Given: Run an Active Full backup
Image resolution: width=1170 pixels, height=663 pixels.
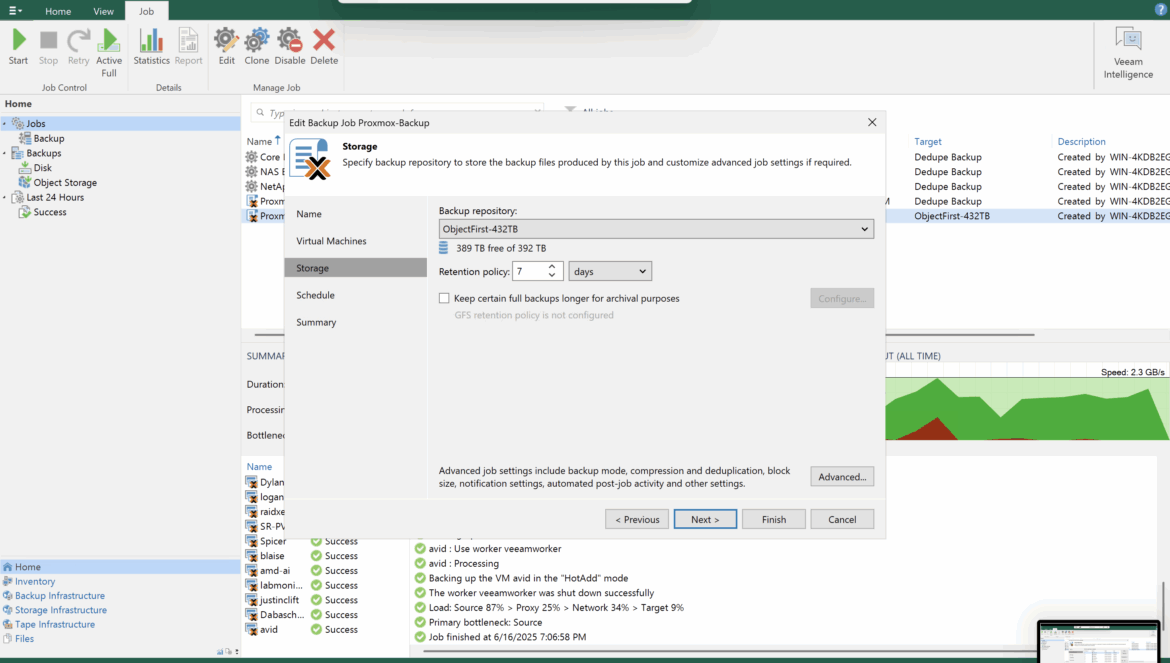Looking at the screenshot, I should click(x=109, y=53).
